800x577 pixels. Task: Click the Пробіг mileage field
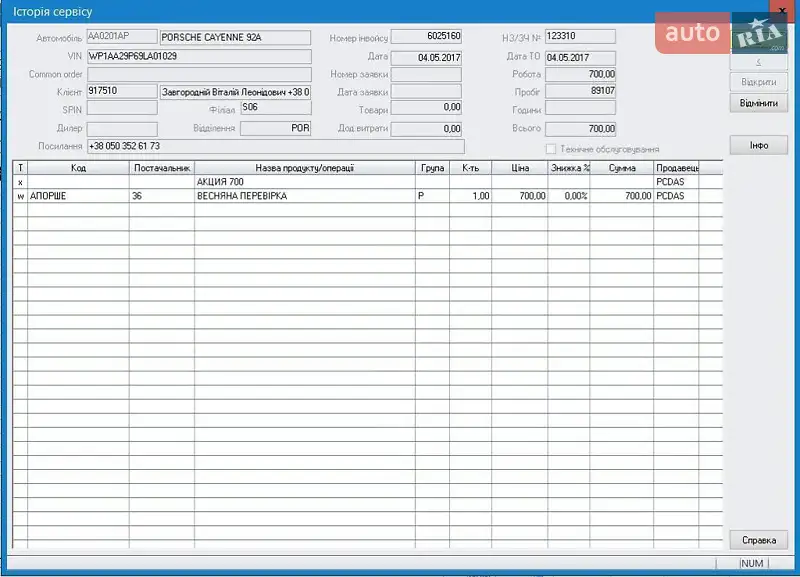[x=580, y=92]
